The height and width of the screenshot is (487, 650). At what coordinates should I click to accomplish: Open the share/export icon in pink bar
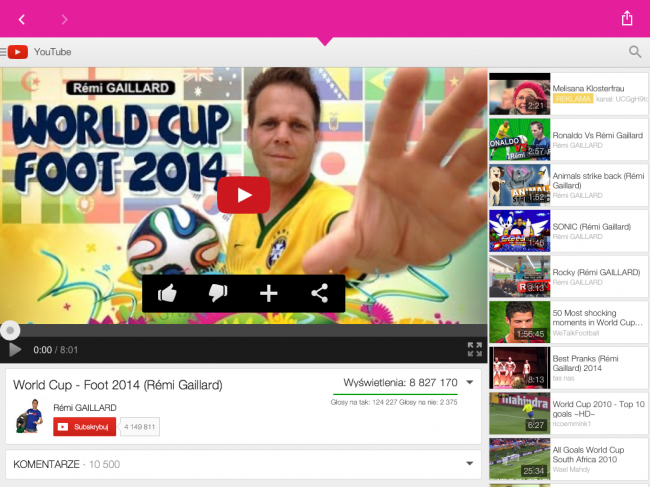coord(627,18)
